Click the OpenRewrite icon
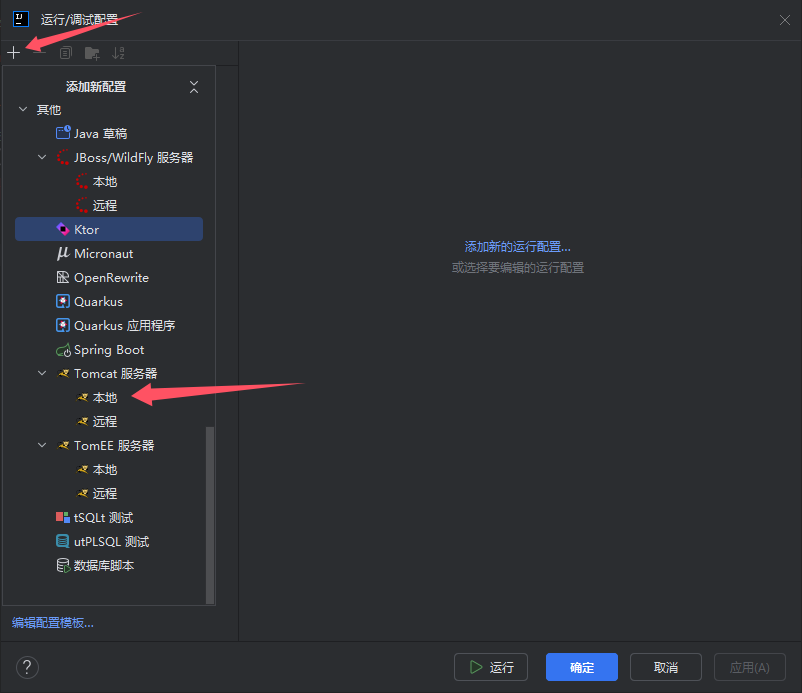 (x=63, y=277)
